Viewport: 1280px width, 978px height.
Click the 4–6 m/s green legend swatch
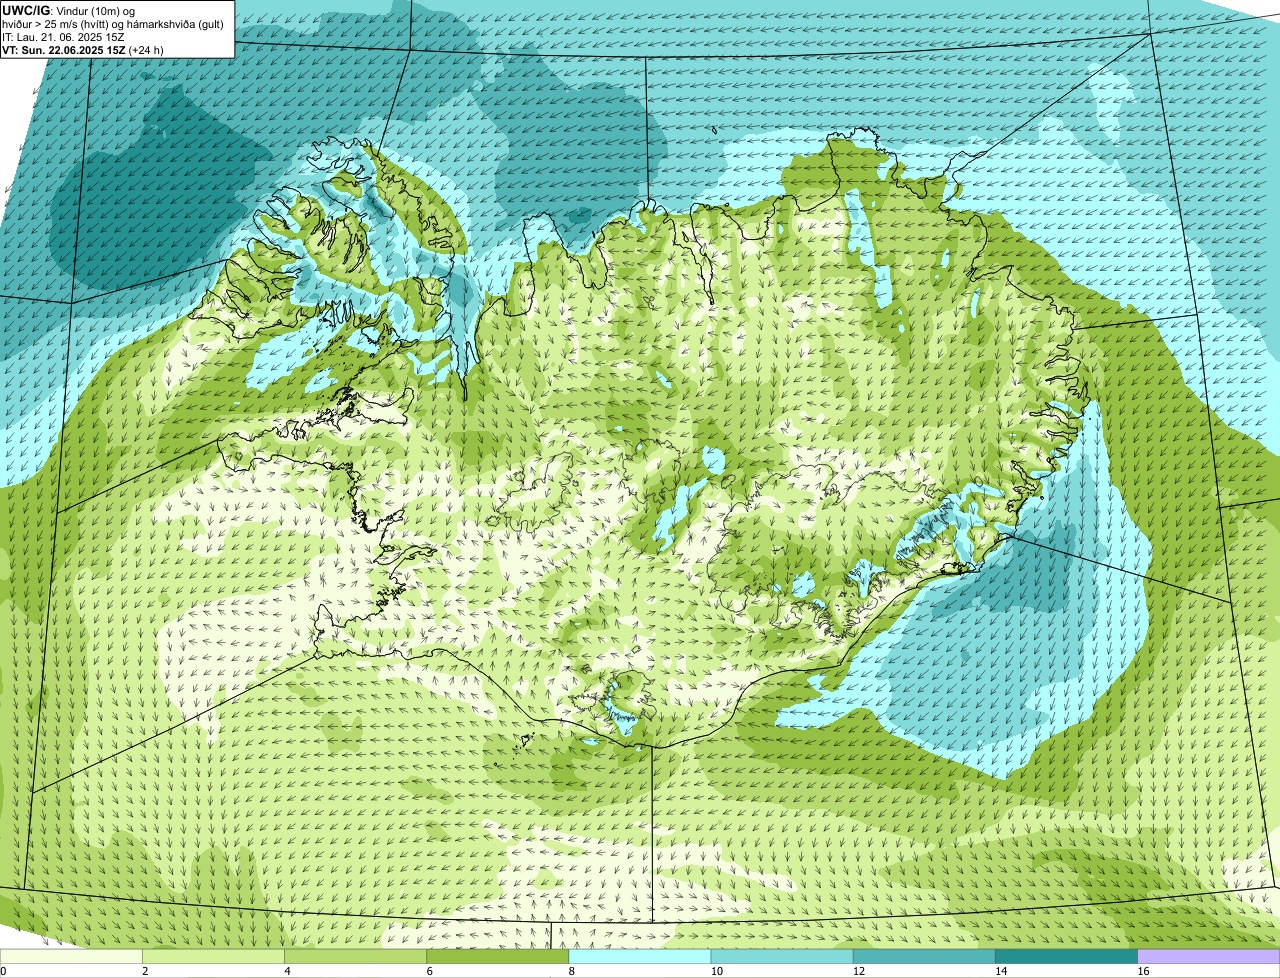(x=355, y=957)
